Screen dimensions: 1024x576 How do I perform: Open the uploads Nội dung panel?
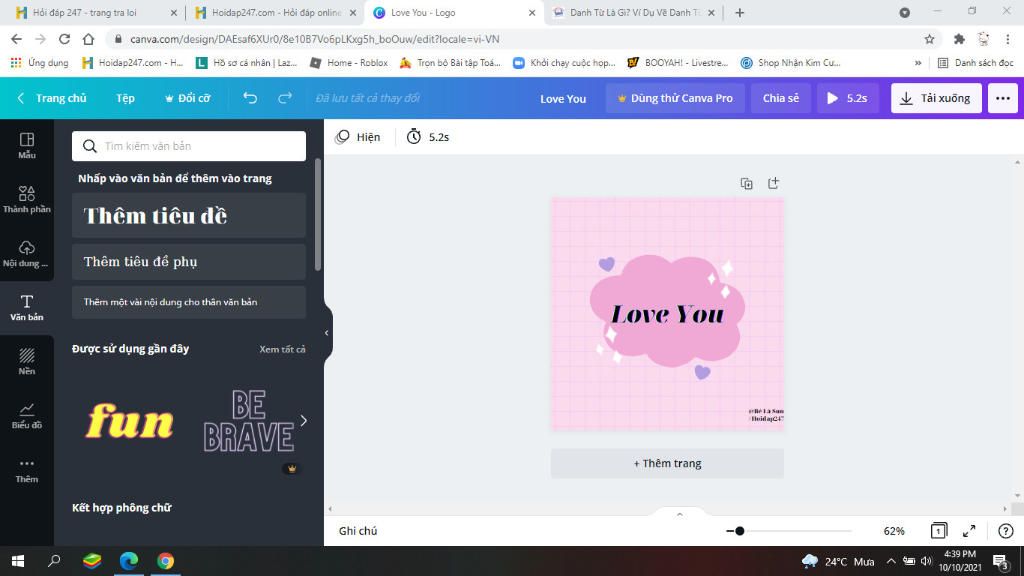[x=27, y=253]
